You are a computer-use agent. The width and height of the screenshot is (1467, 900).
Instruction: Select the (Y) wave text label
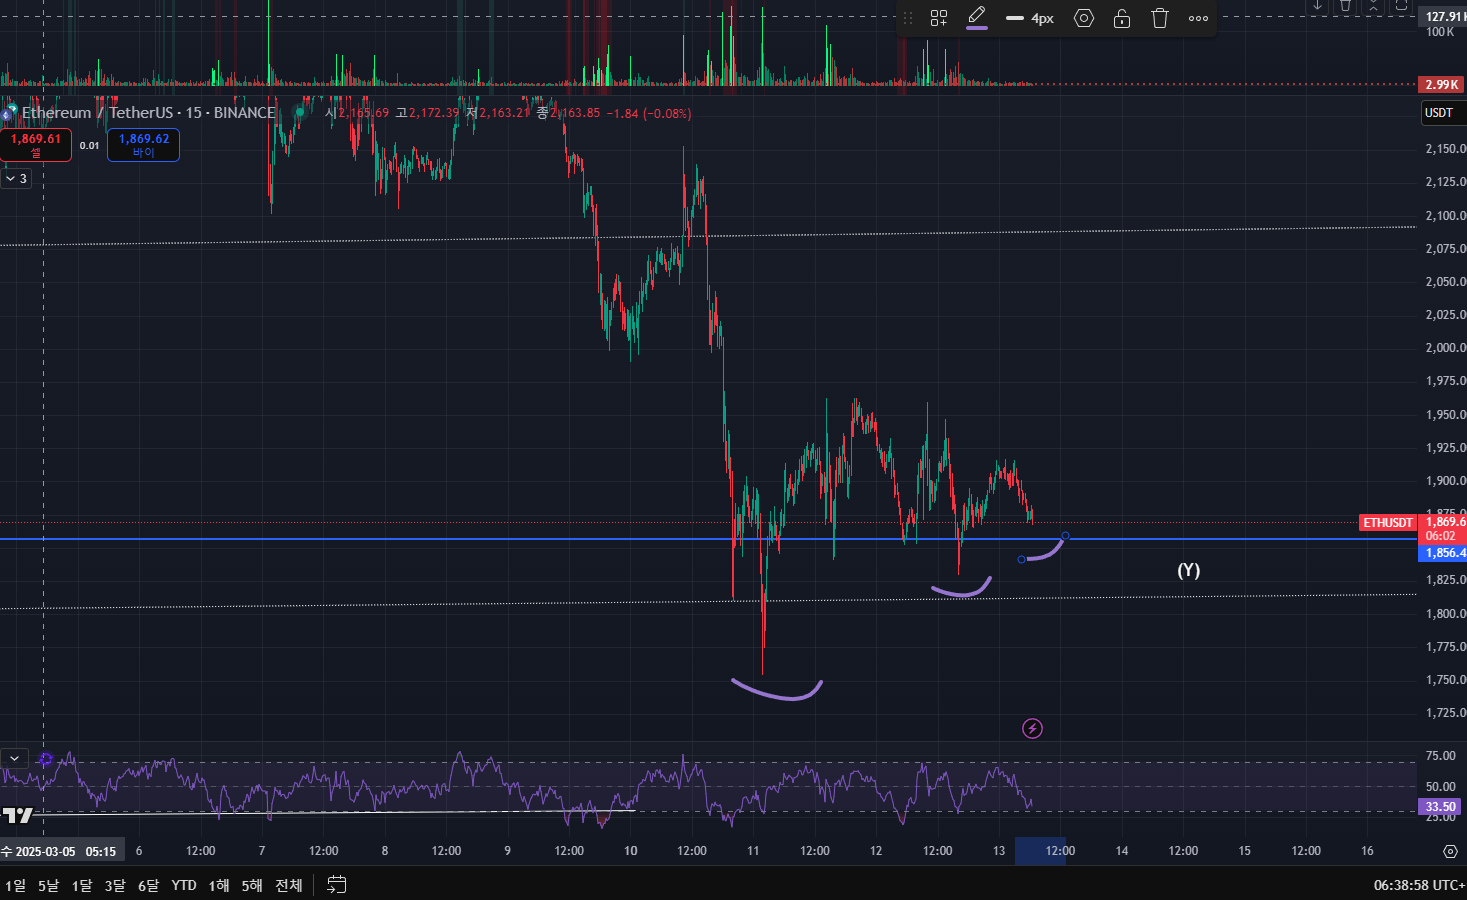click(x=1188, y=570)
